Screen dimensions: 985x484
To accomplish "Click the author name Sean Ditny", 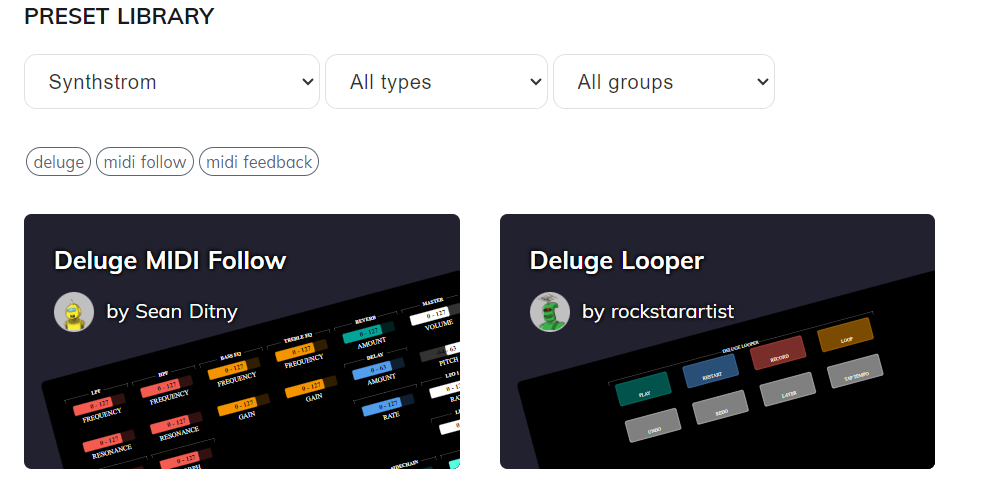I will (186, 311).
